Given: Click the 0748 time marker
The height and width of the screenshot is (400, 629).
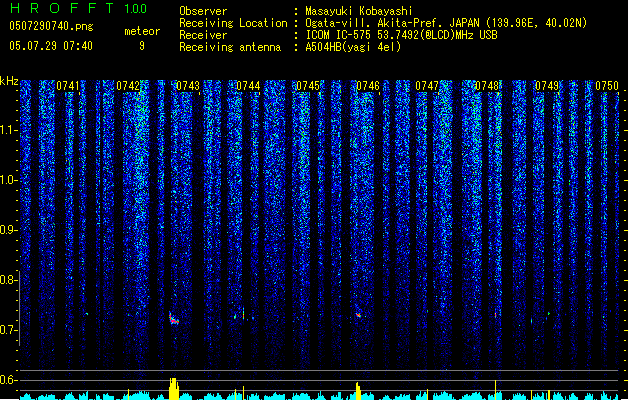Looking at the screenshot, I should 487,86.
